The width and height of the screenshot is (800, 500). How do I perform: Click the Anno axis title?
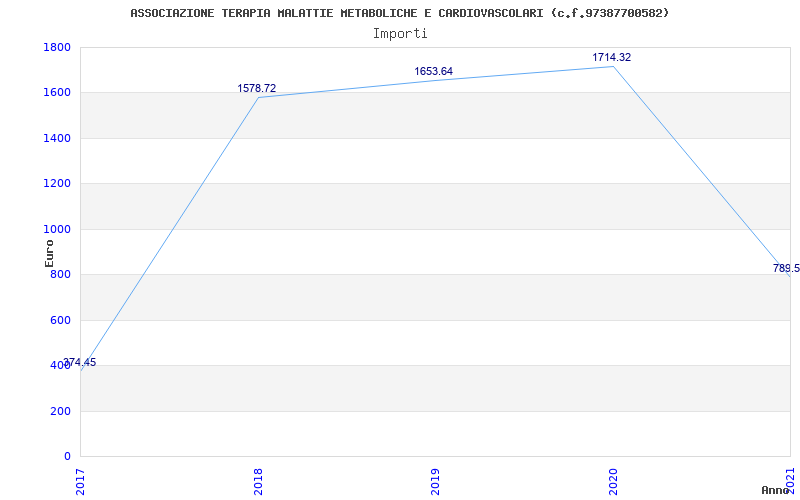(776, 490)
